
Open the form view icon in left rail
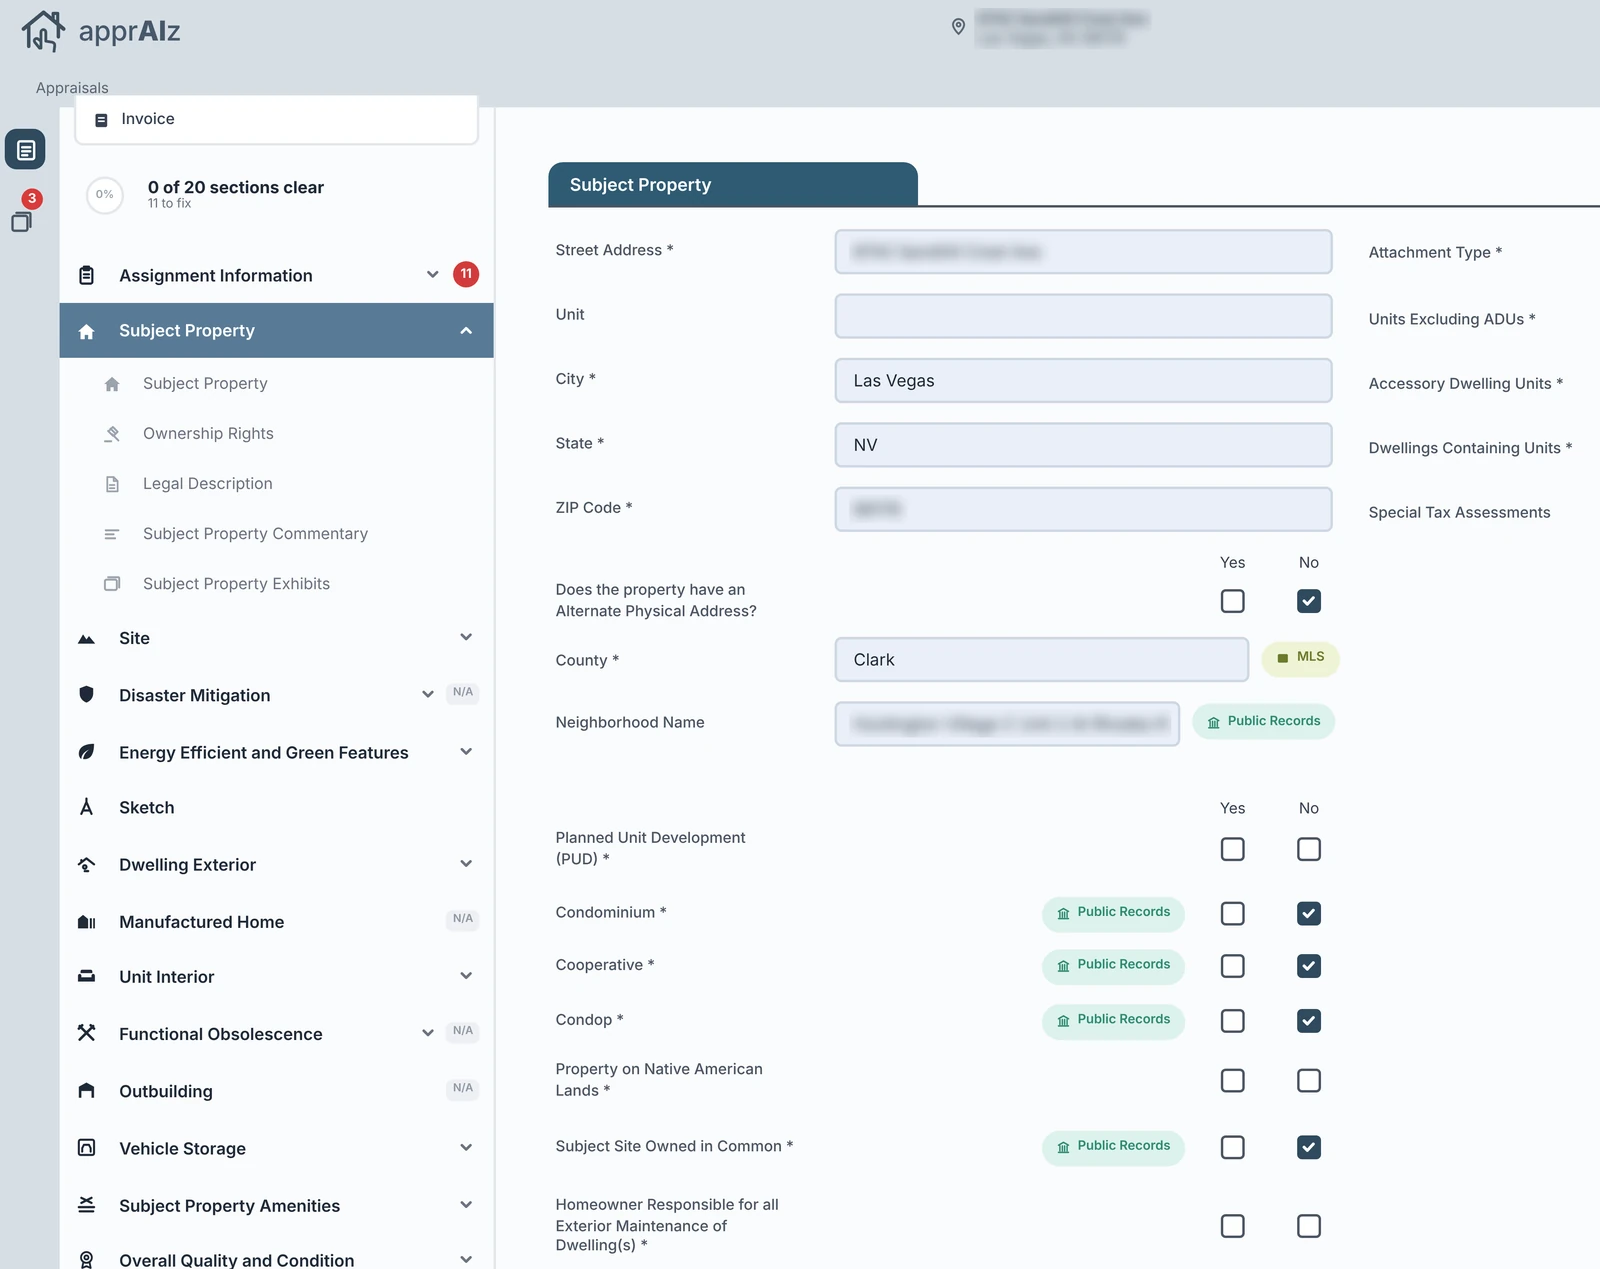pyautogui.click(x=25, y=150)
